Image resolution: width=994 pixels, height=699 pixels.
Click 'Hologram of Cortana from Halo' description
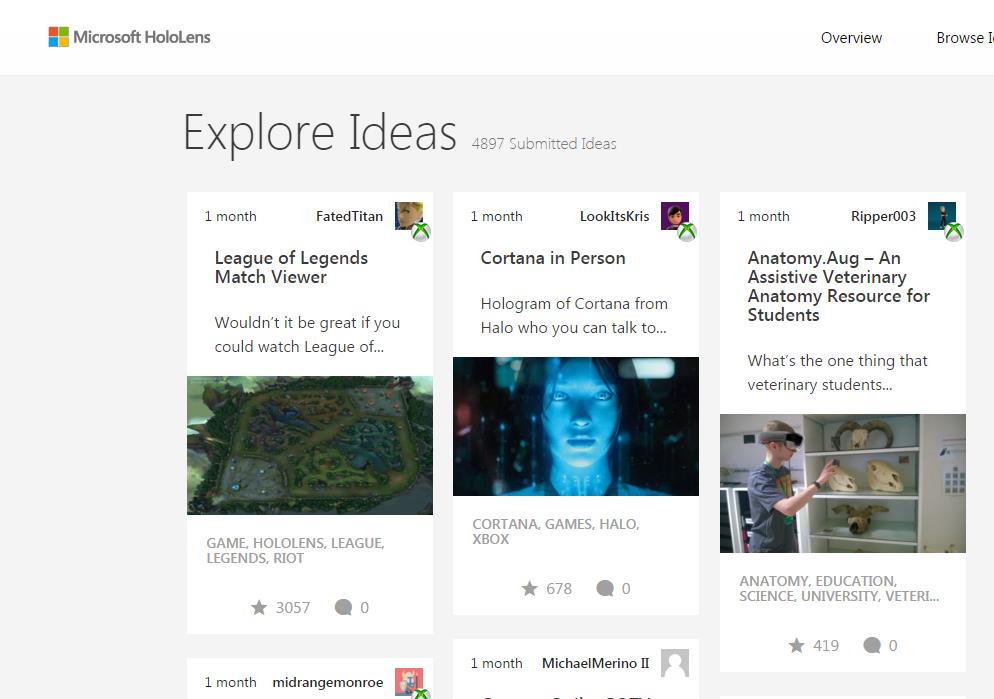click(574, 316)
